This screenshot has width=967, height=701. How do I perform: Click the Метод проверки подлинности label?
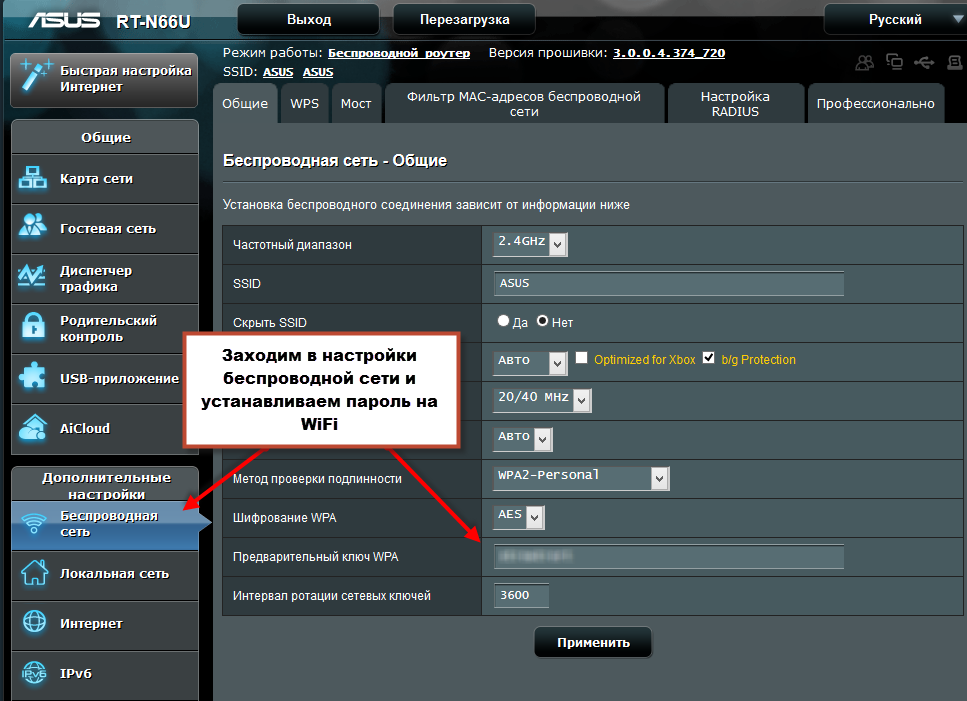click(x=317, y=479)
